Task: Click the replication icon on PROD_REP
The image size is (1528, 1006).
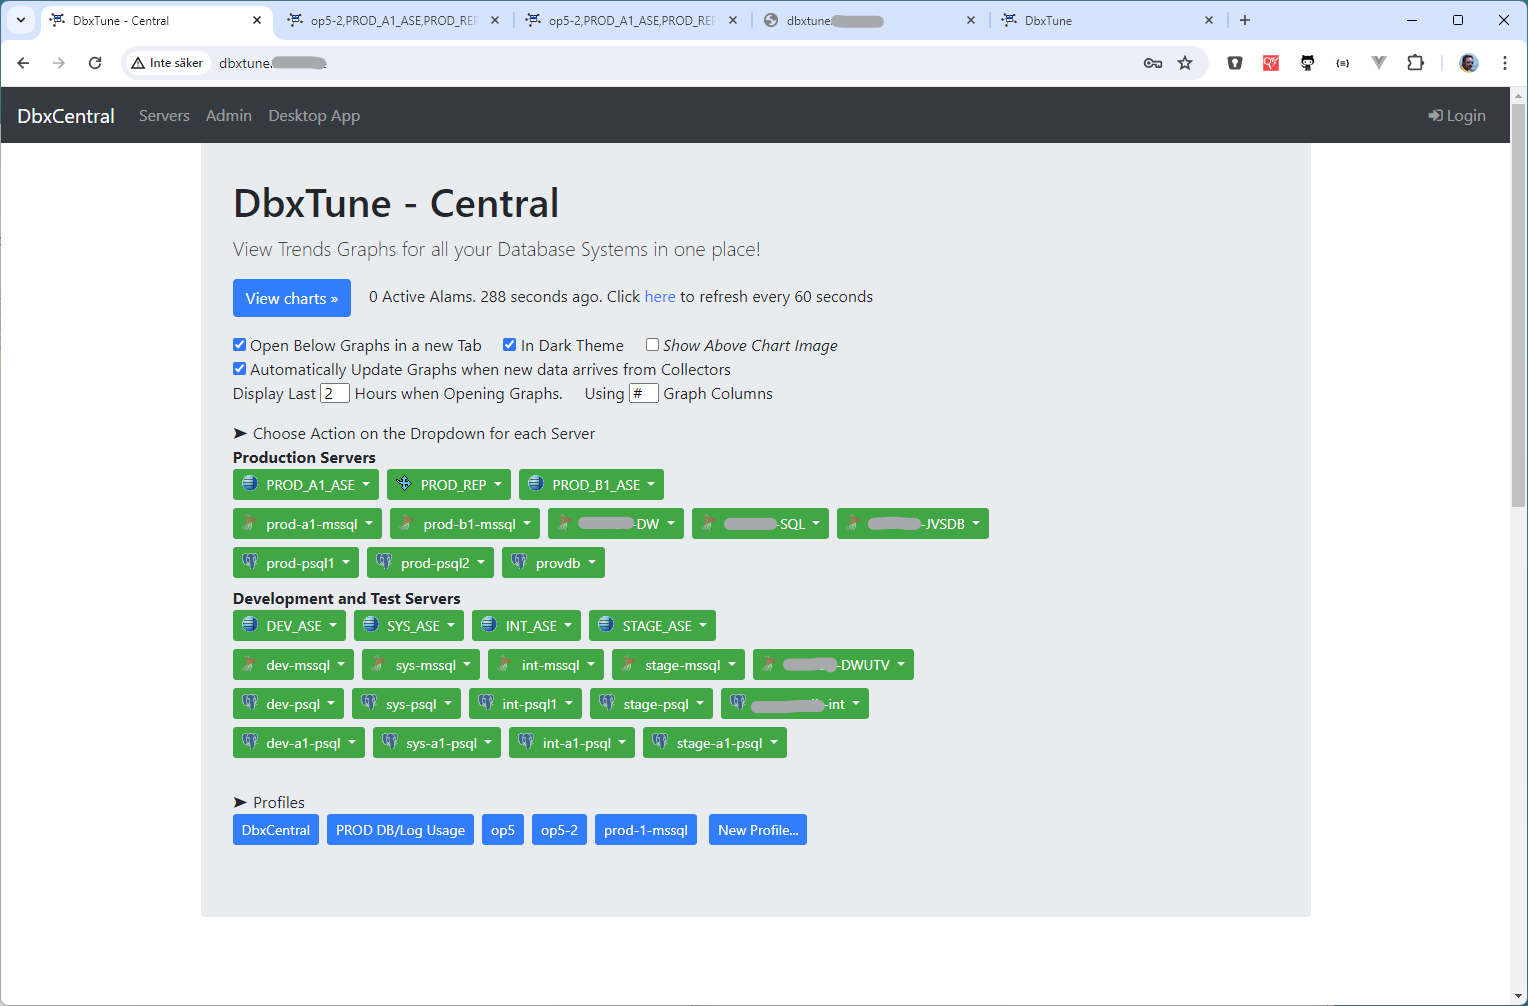Action: pyautogui.click(x=404, y=484)
